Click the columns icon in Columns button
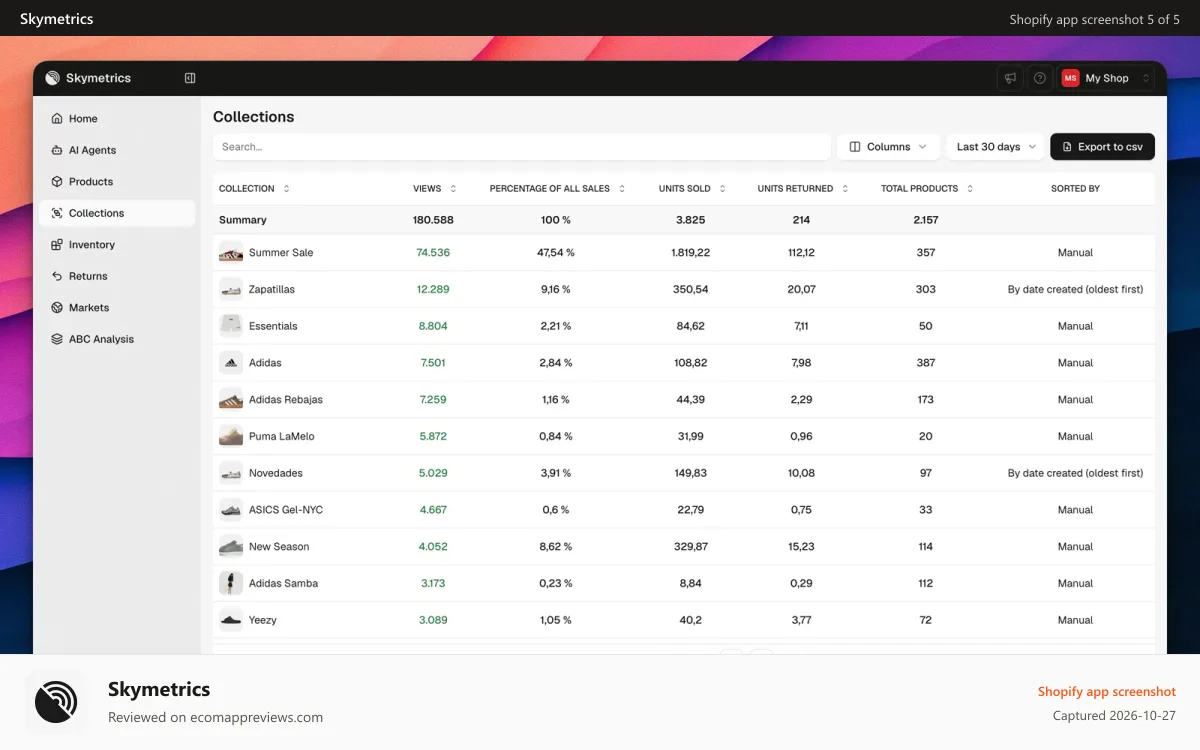1200x750 pixels. click(x=855, y=147)
